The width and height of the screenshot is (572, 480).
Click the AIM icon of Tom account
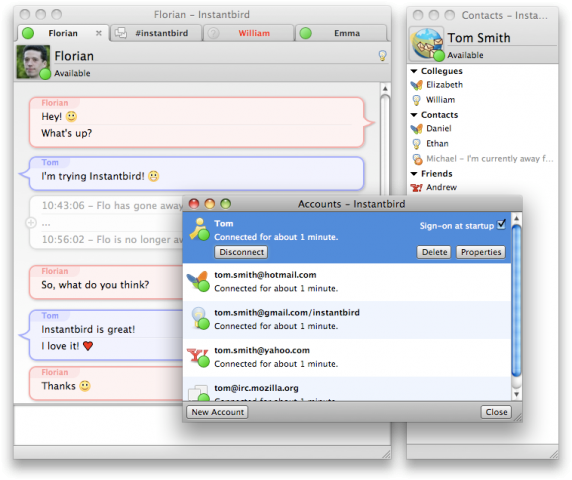point(199,229)
